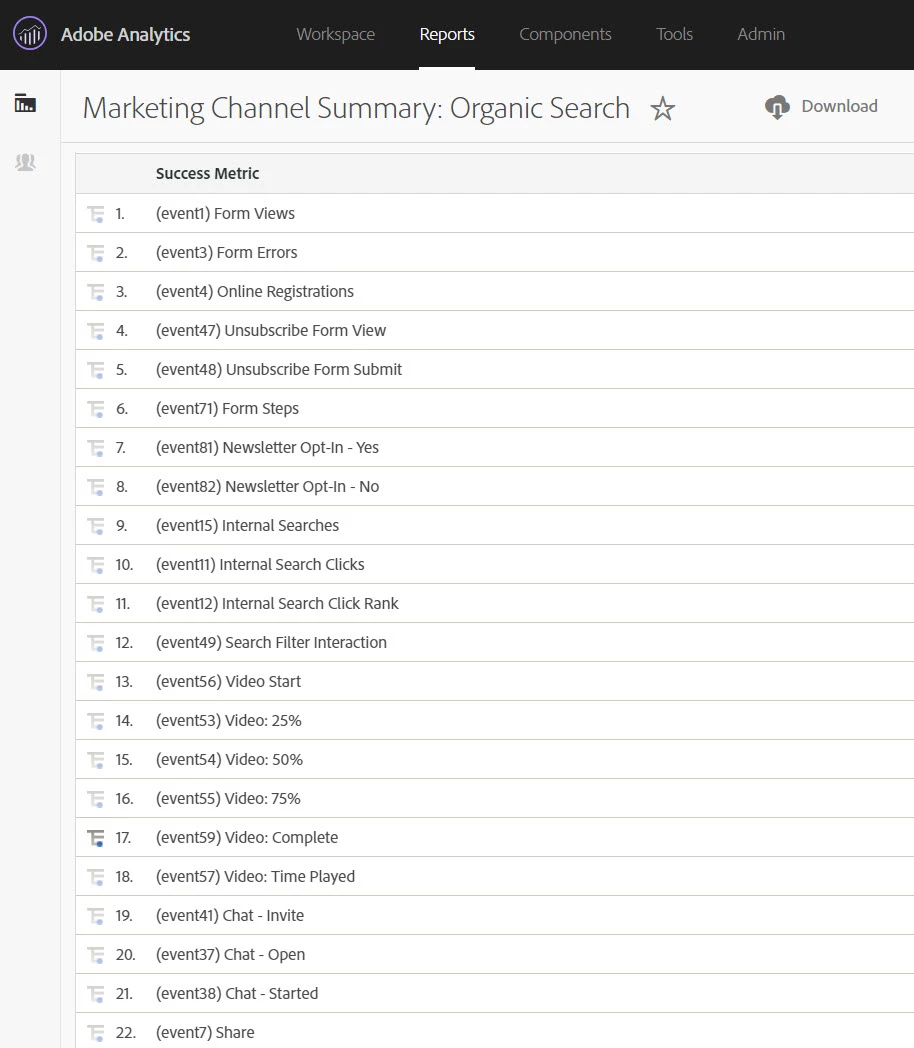Open the audience people icon in sidebar
The height and width of the screenshot is (1048, 914).
point(26,162)
